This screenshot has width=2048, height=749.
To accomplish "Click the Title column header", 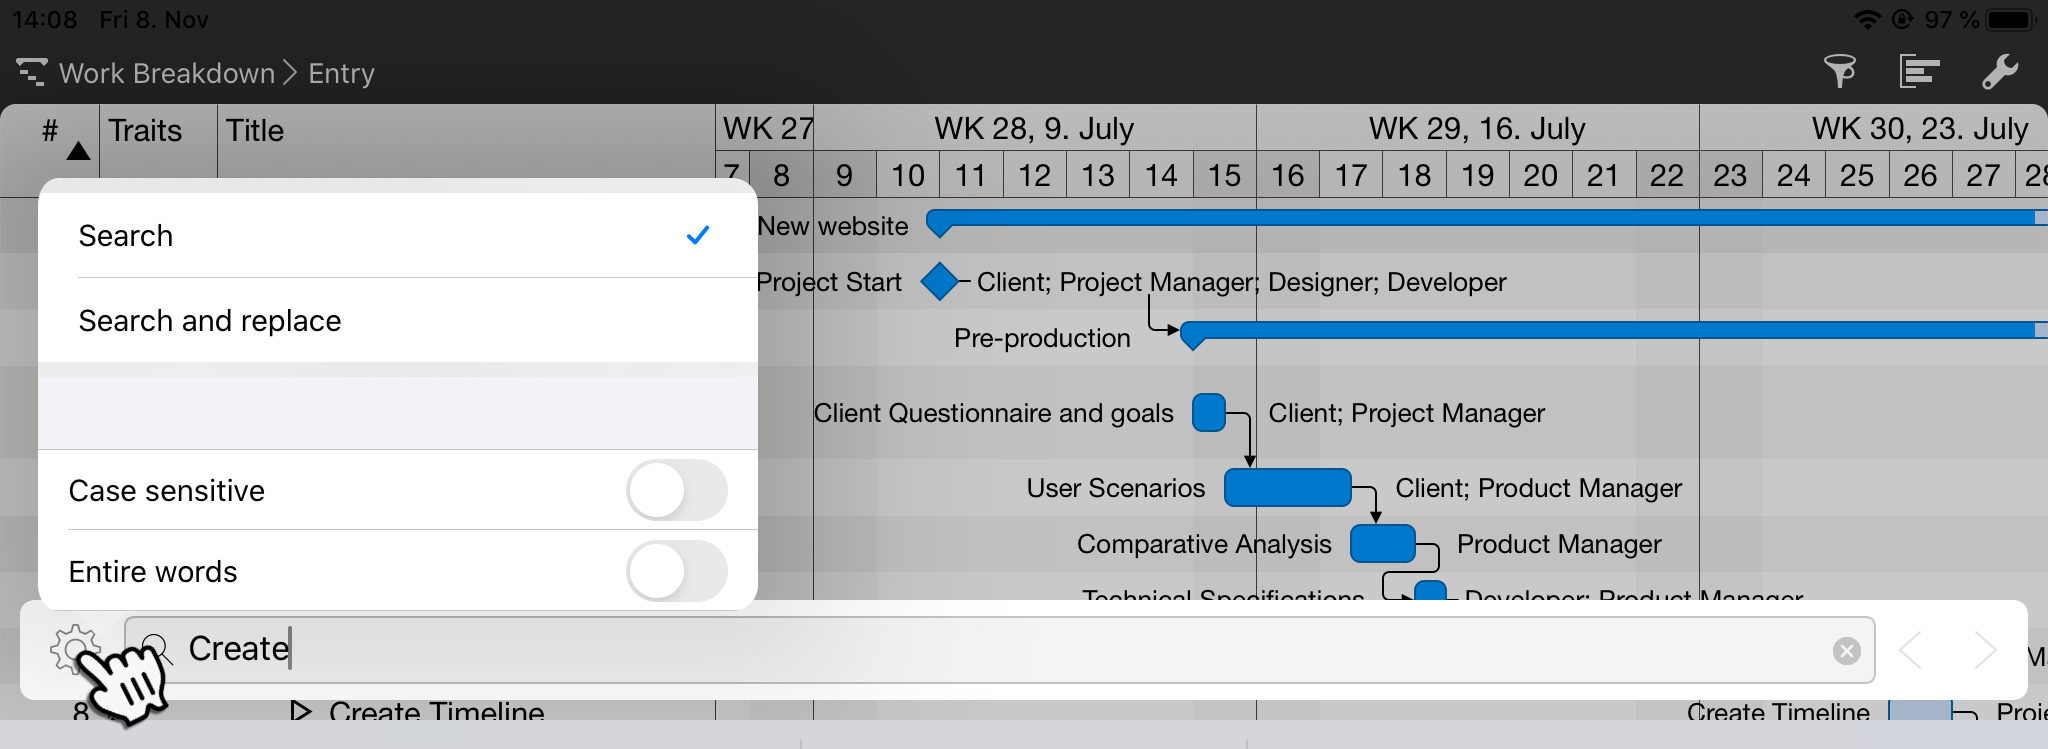I will click(255, 131).
